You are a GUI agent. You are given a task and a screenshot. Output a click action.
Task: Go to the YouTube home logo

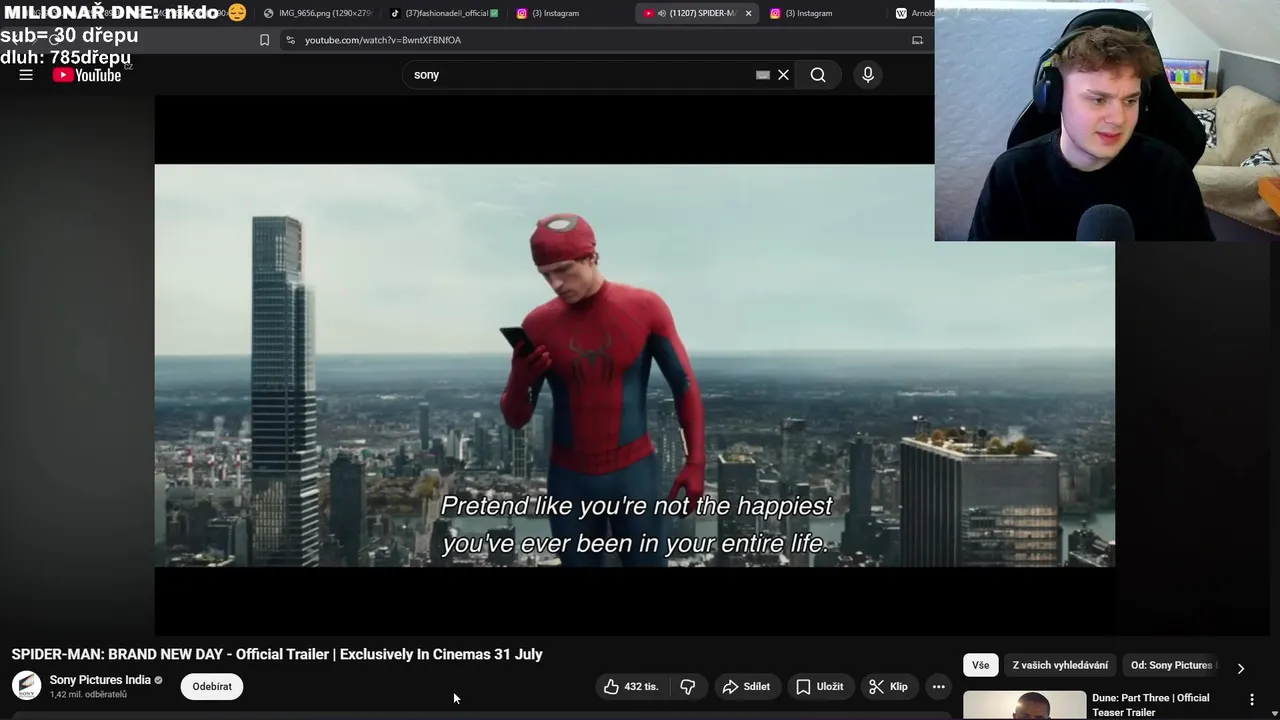click(87, 75)
